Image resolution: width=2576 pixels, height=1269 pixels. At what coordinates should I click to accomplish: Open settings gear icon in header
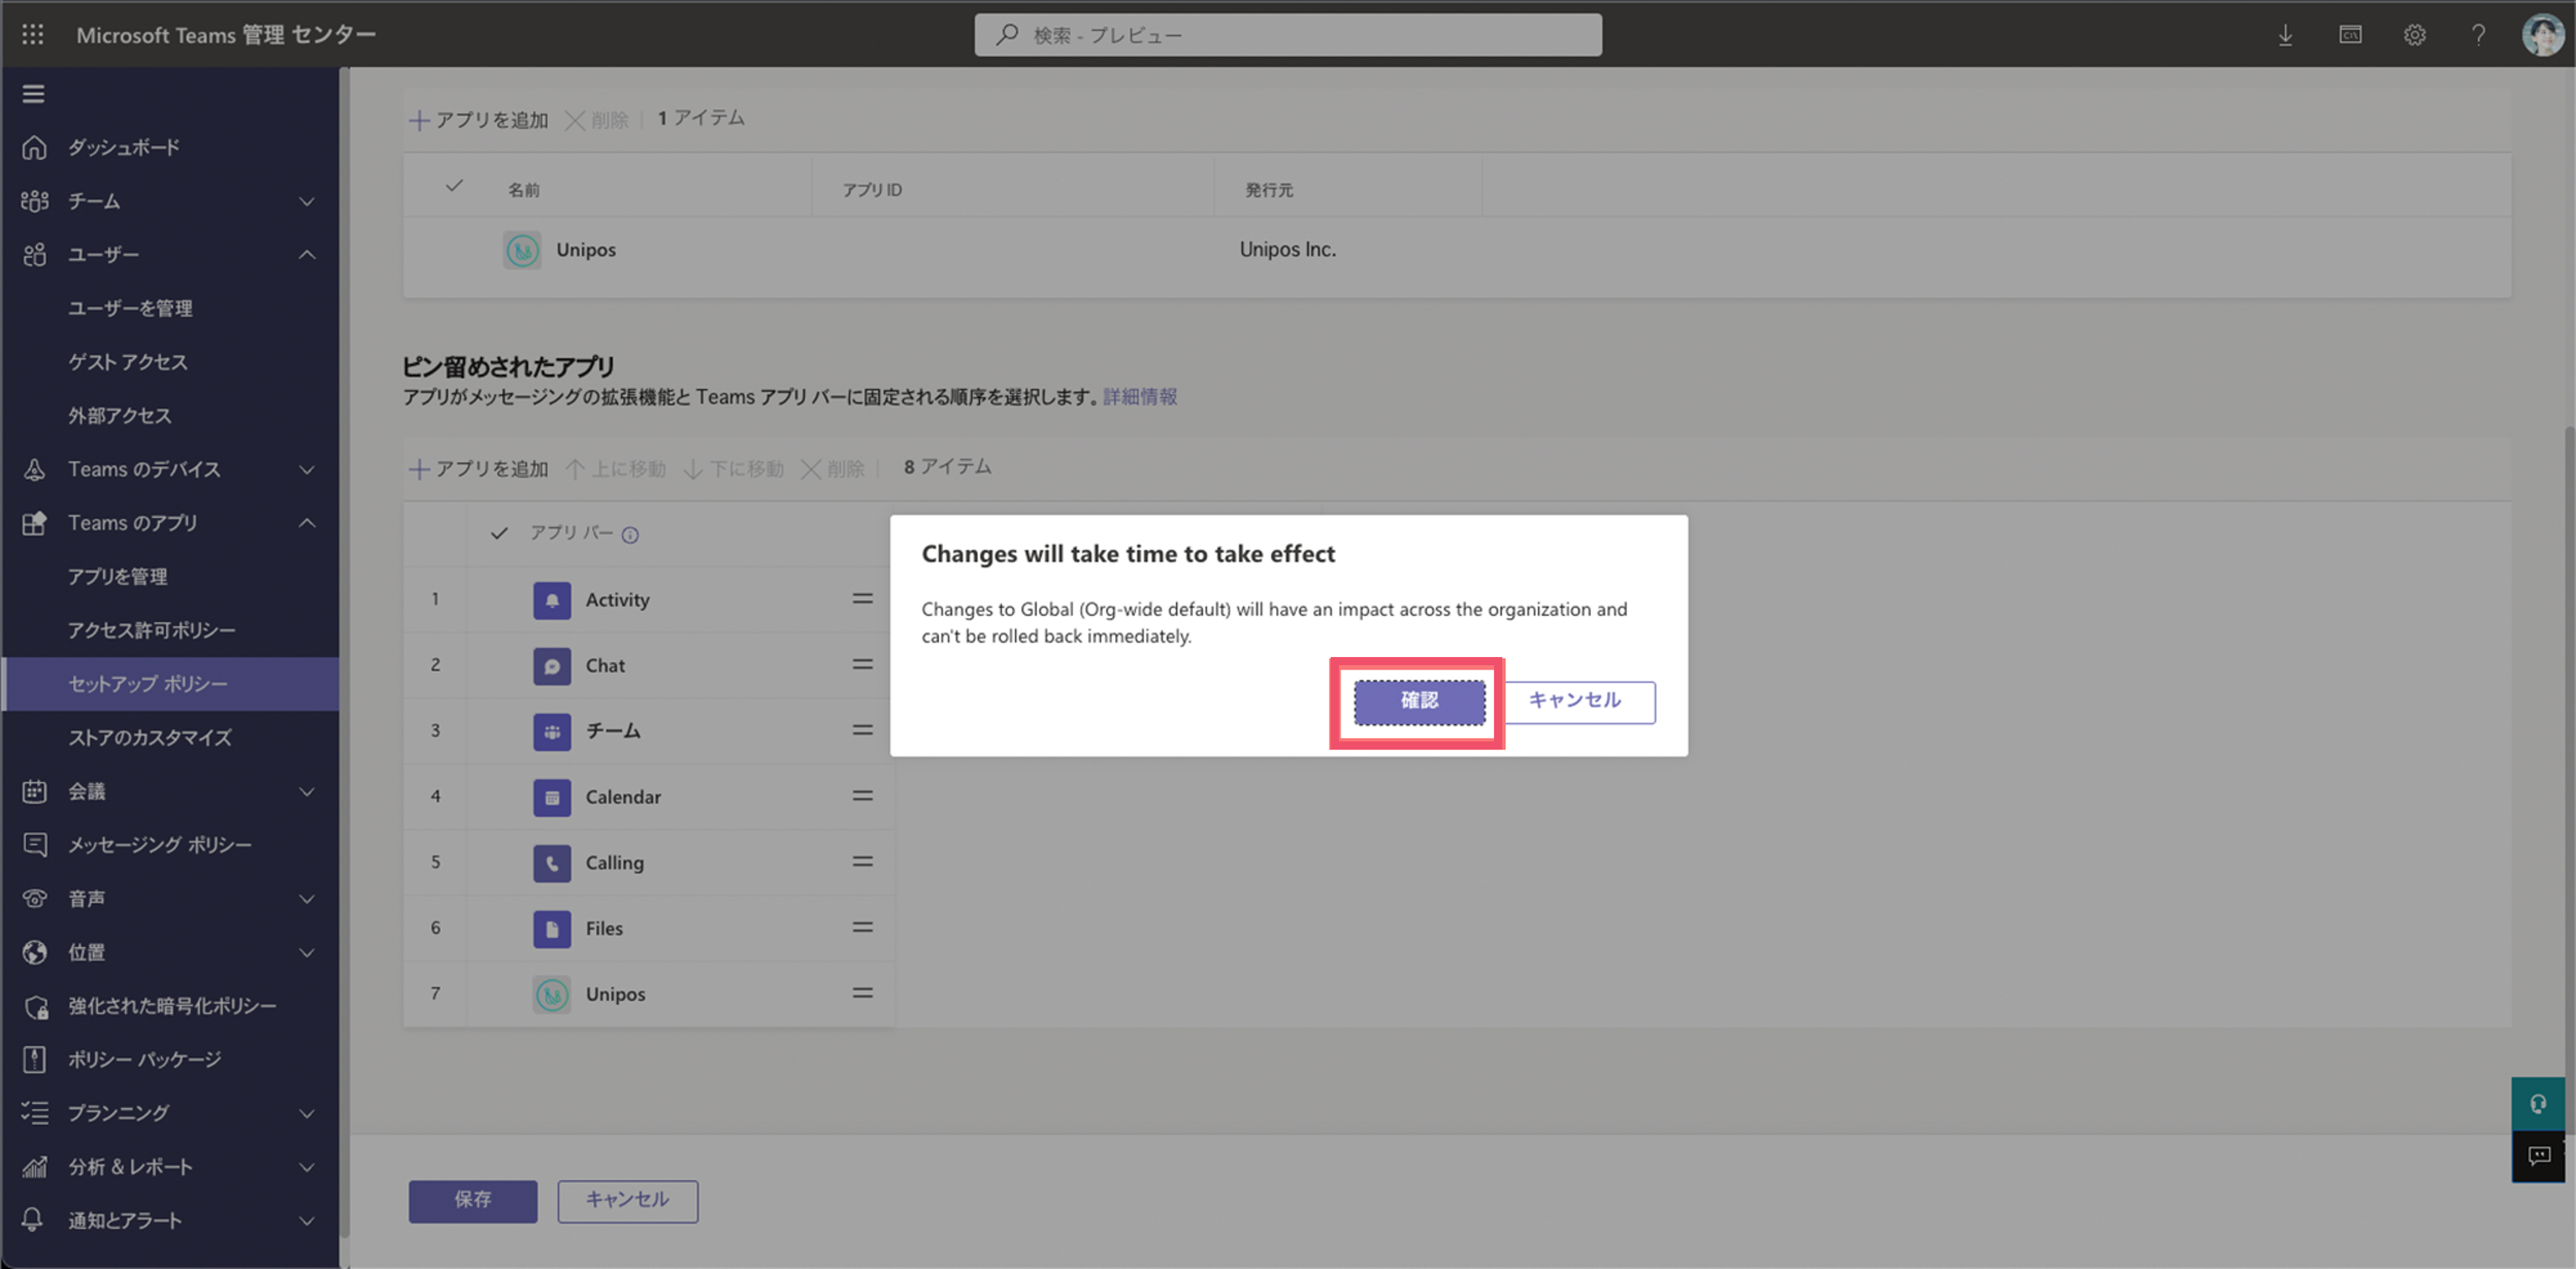tap(2414, 35)
